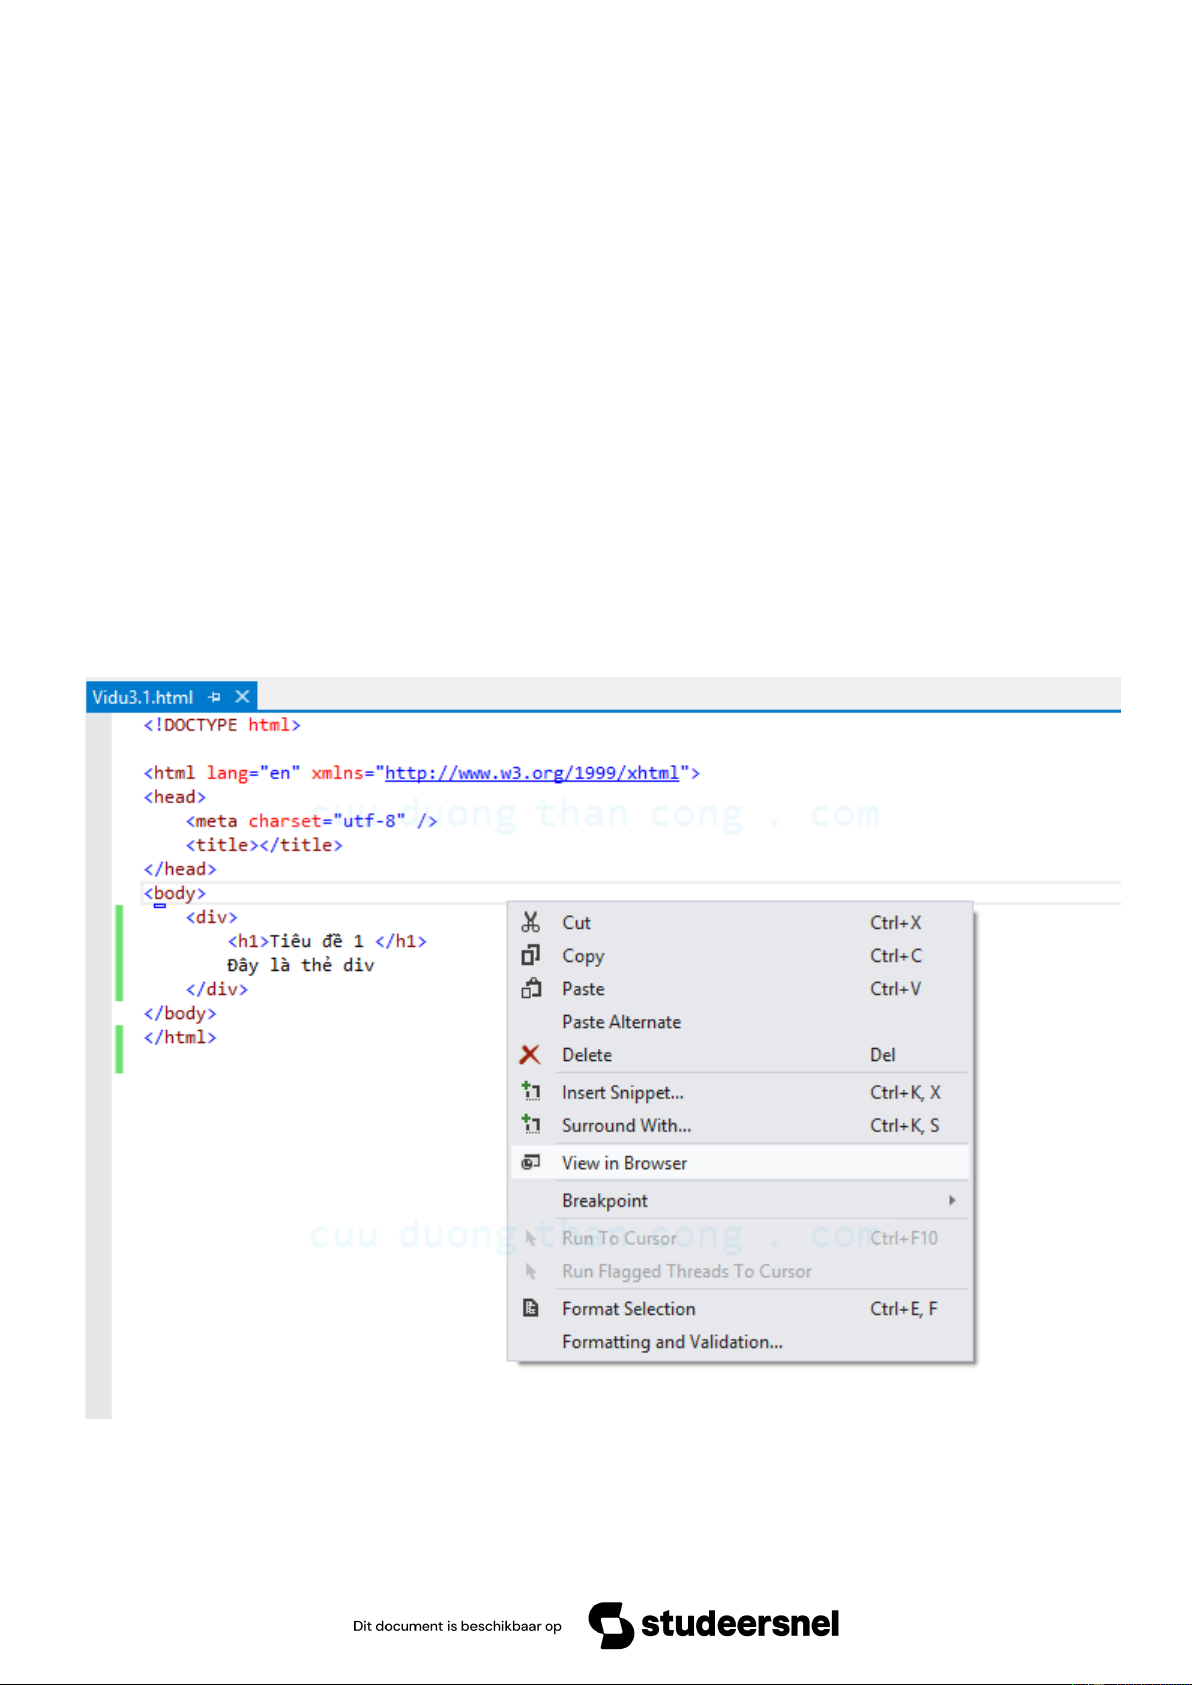
Task: Click the Cut scissors icon
Action: [x=531, y=922]
